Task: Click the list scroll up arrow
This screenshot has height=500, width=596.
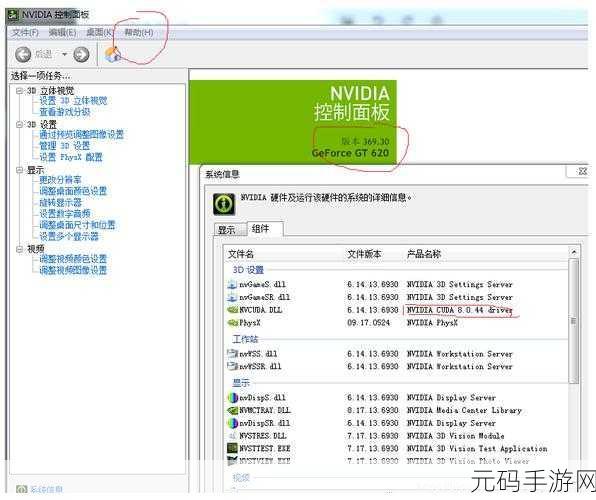Action: pyautogui.click(x=574, y=252)
